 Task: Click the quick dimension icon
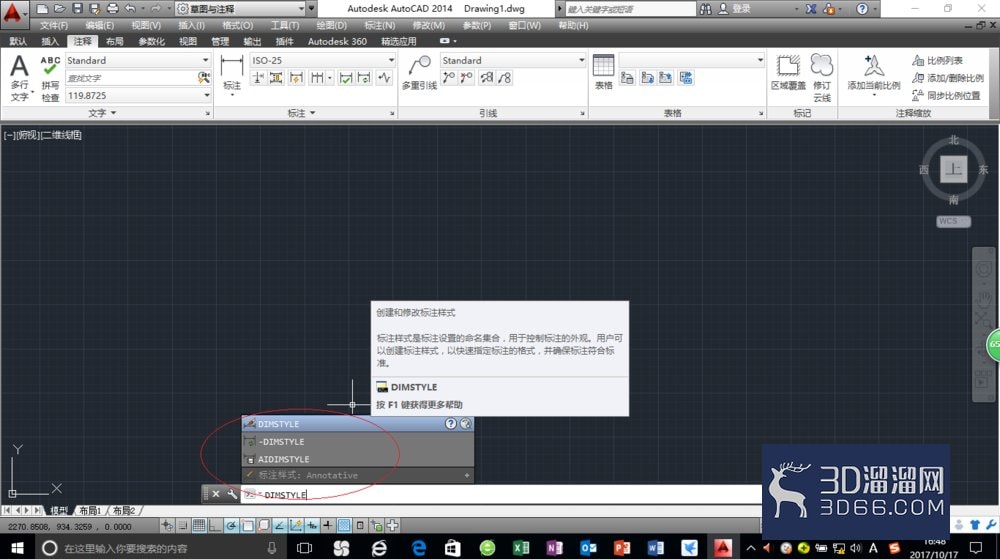pos(295,78)
